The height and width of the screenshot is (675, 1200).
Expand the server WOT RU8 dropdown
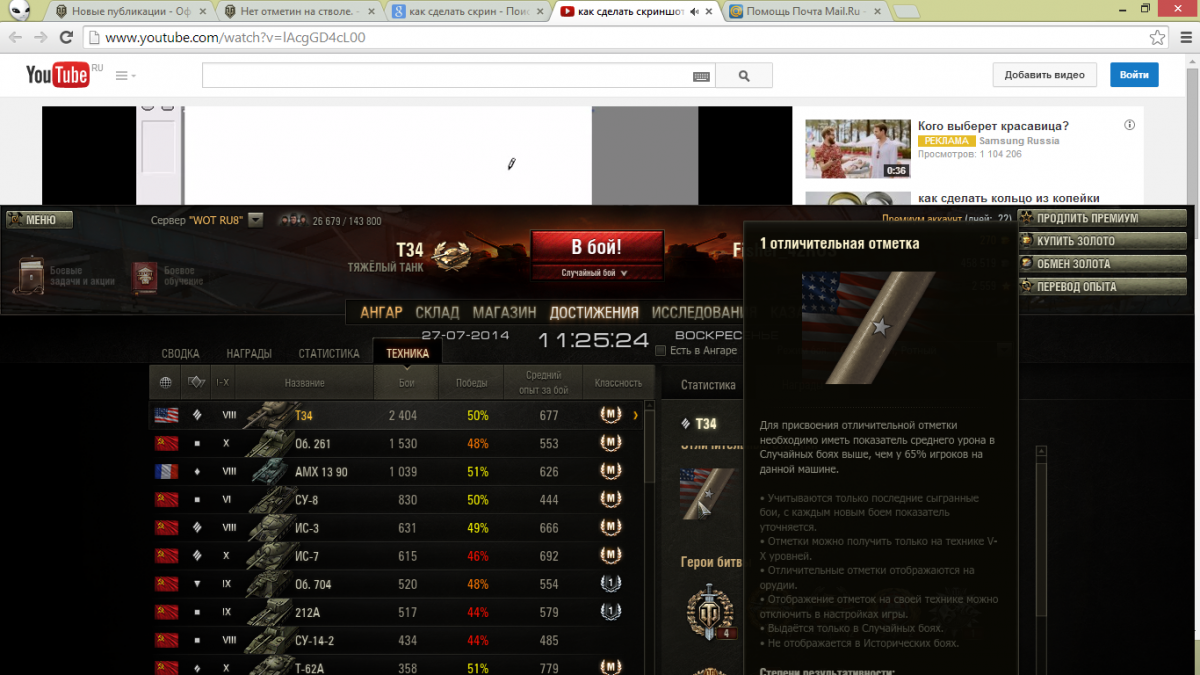(256, 220)
